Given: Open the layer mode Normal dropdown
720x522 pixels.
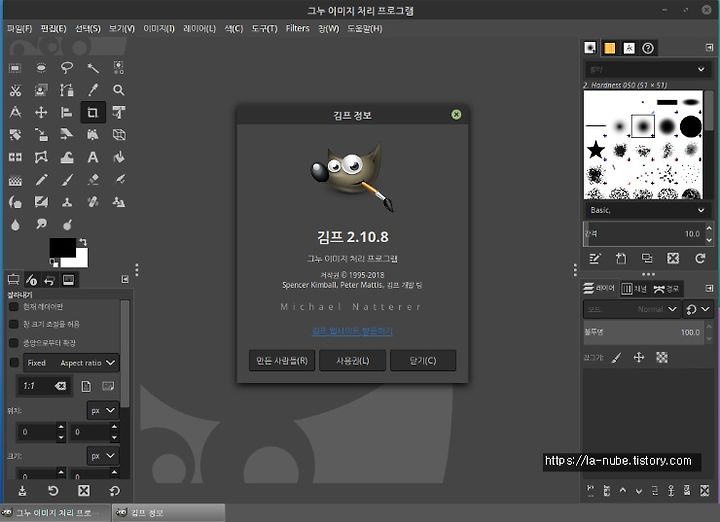Looking at the screenshot, I should (x=631, y=309).
